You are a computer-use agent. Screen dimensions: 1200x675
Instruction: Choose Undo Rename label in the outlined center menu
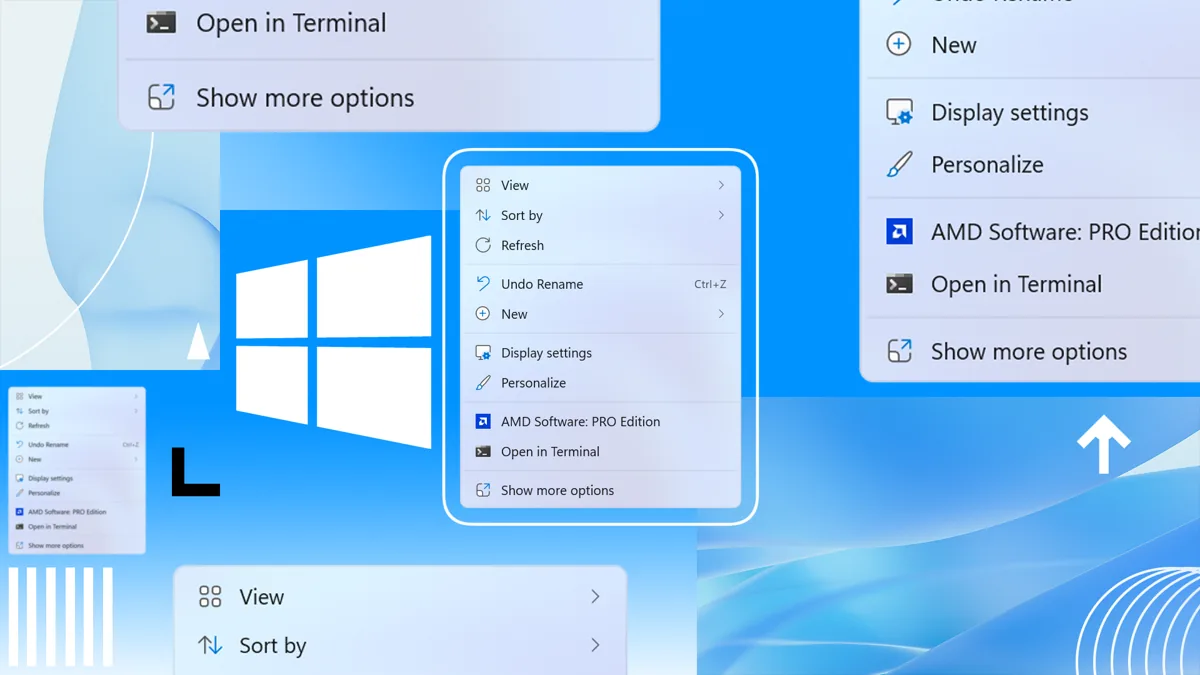coord(542,284)
